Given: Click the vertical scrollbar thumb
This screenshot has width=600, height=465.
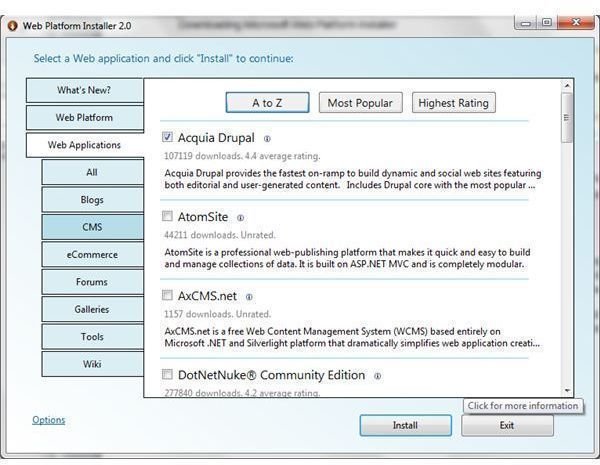Looking at the screenshot, I should click(x=567, y=117).
